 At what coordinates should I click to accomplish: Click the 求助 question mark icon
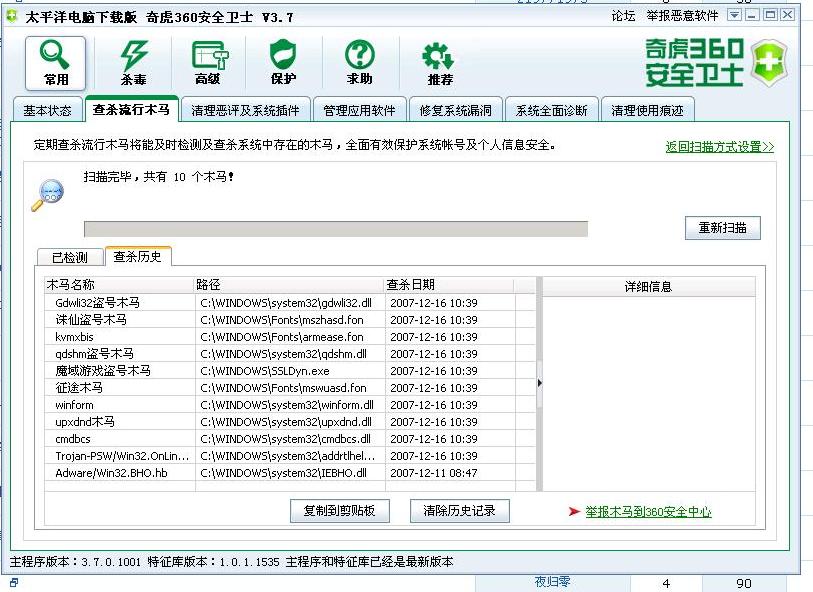coord(359,62)
